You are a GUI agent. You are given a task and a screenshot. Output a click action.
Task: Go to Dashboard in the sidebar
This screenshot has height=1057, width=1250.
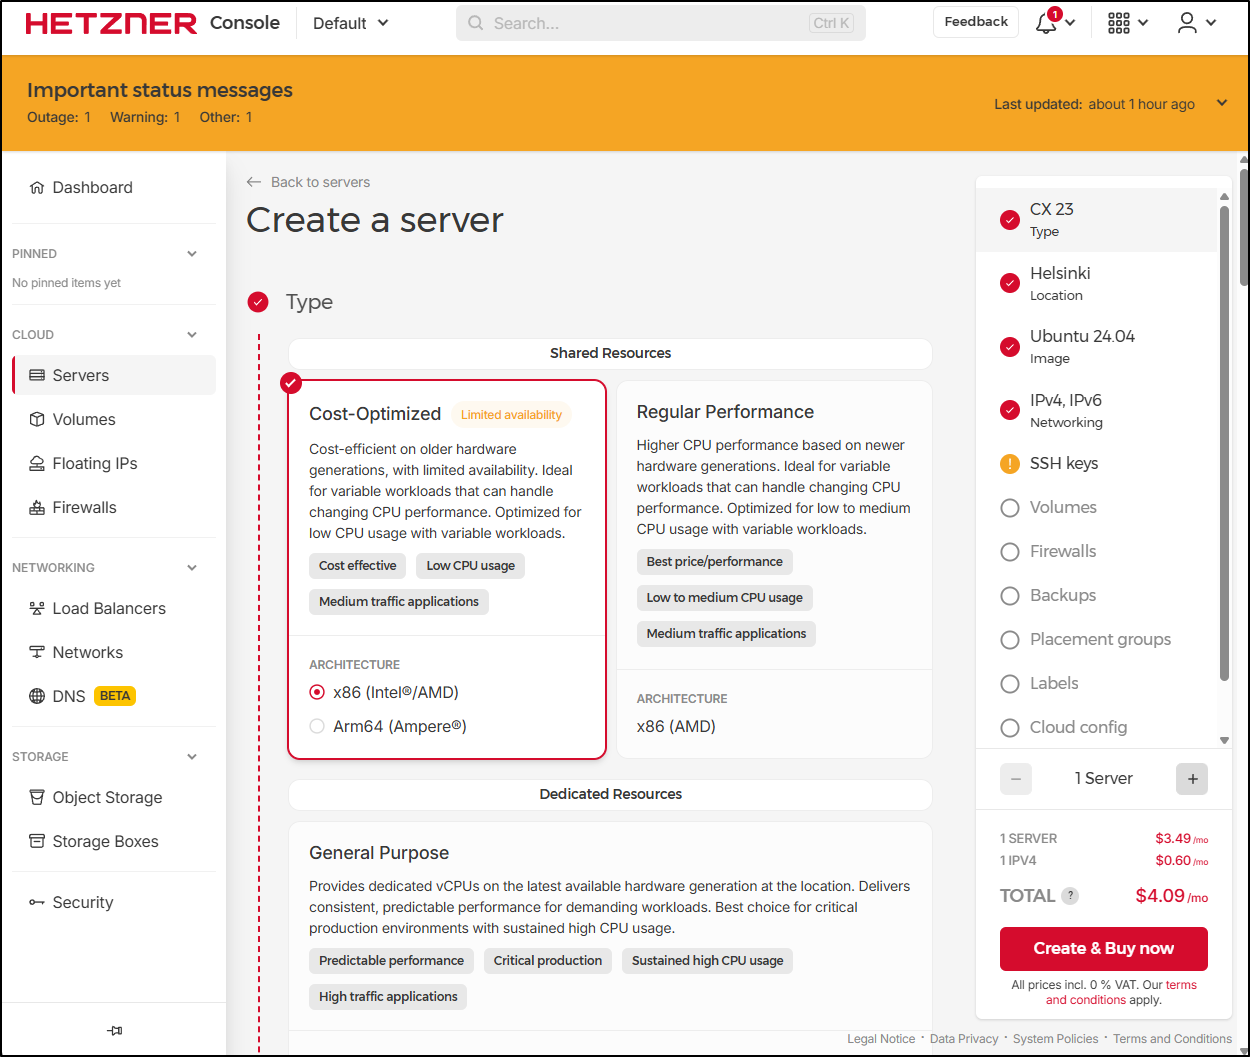[x=92, y=188]
